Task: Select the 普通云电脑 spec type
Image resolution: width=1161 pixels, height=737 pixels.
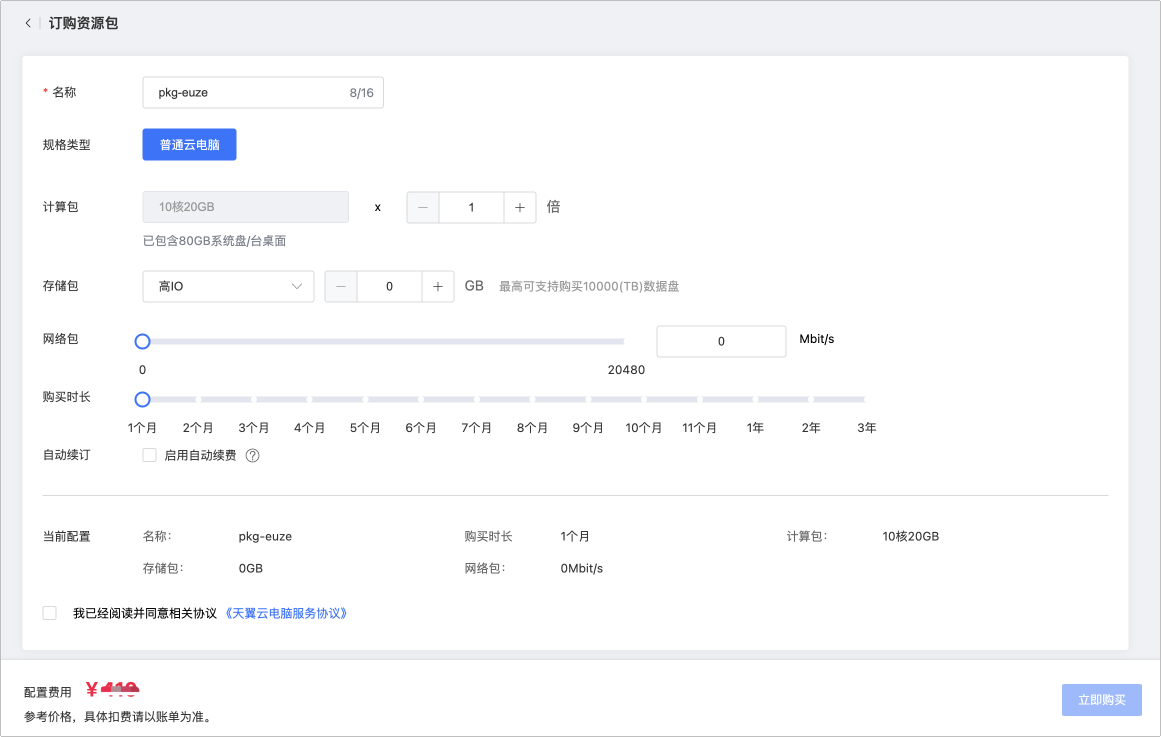Action: pyautogui.click(x=189, y=144)
